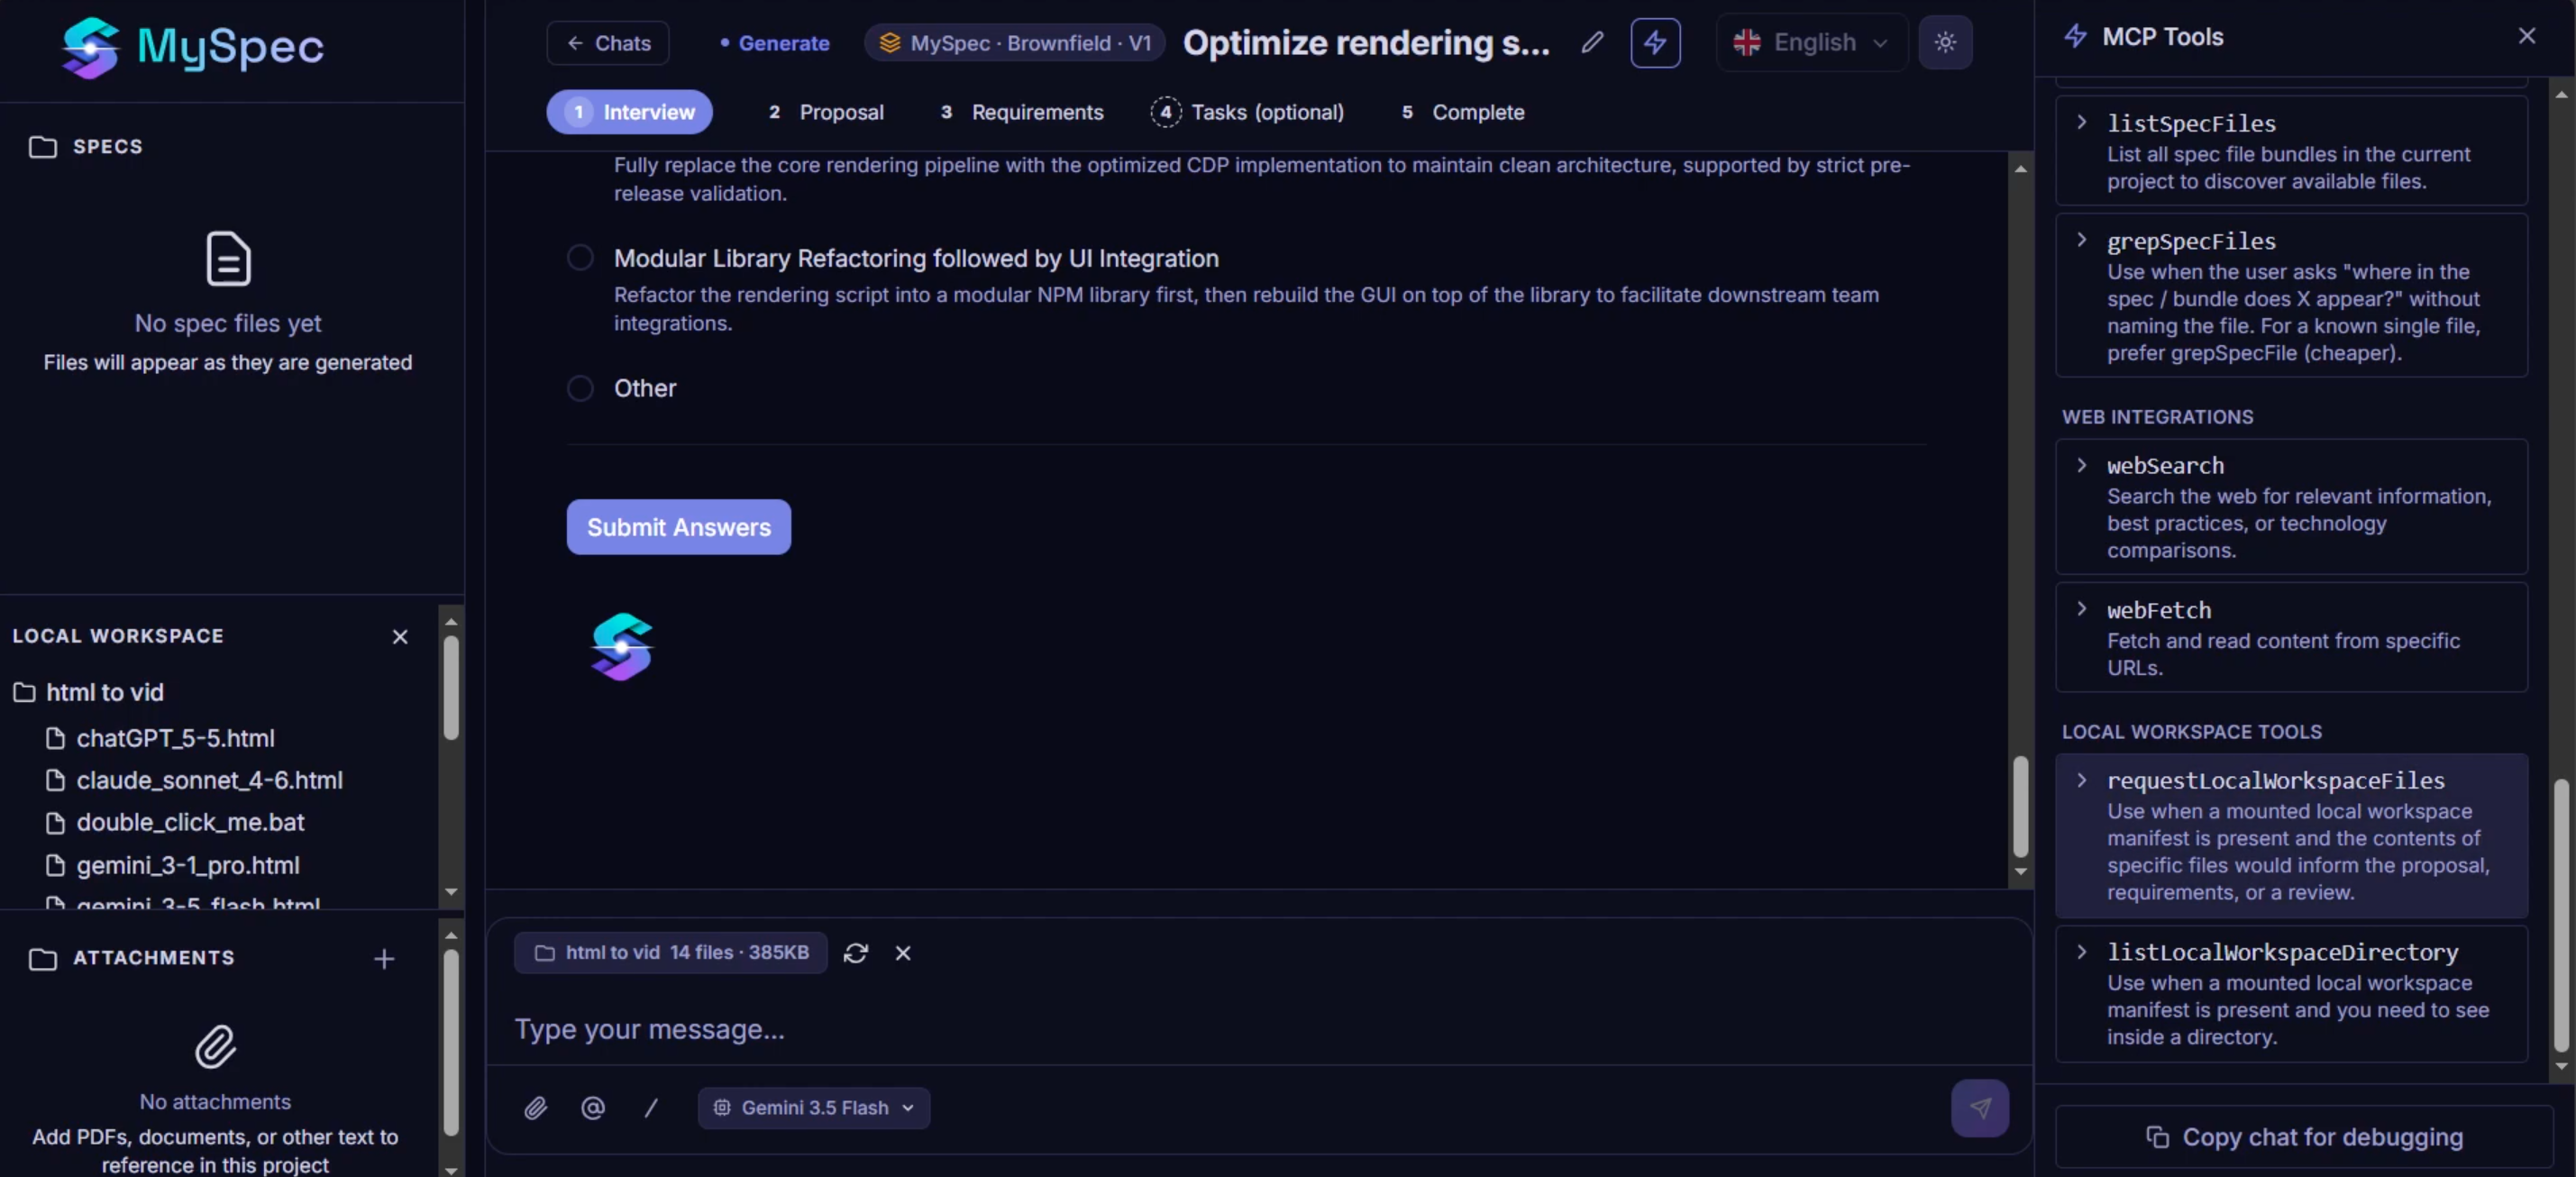The width and height of the screenshot is (2576, 1177).
Task: Expand the webFetch tool
Action: [2081, 609]
